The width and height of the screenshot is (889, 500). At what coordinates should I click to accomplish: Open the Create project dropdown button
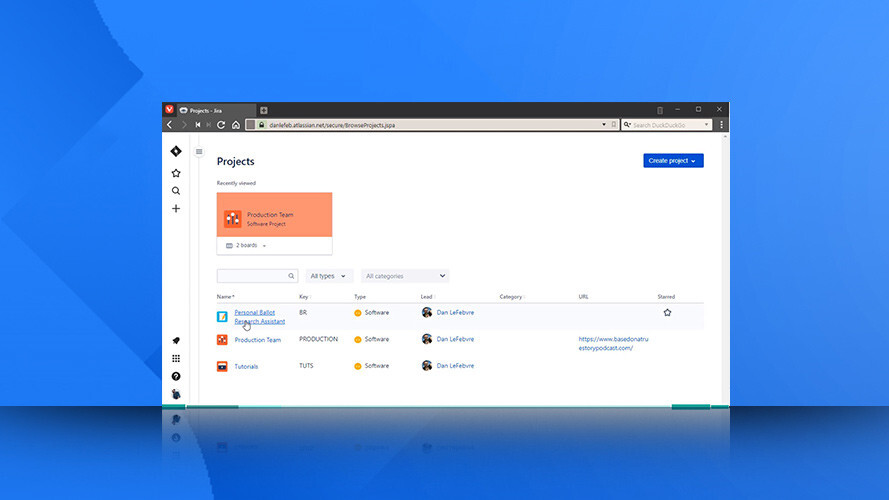click(673, 160)
